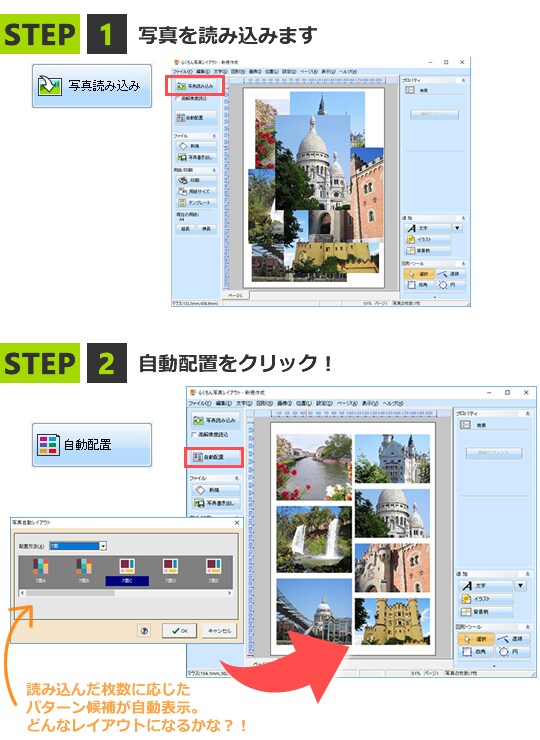
Task: Click 写真書き出し in the STEP 1 window
Action: click(x=195, y=157)
